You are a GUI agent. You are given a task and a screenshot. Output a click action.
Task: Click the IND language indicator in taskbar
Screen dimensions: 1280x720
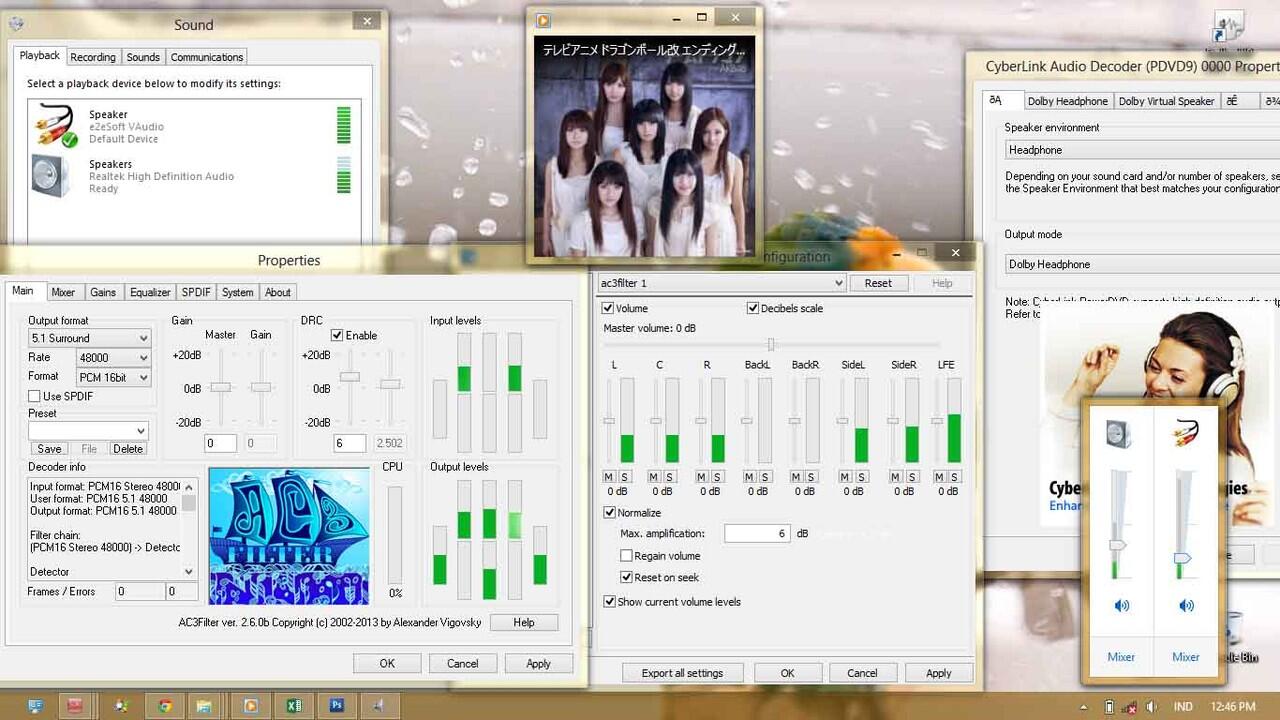(x=1183, y=707)
